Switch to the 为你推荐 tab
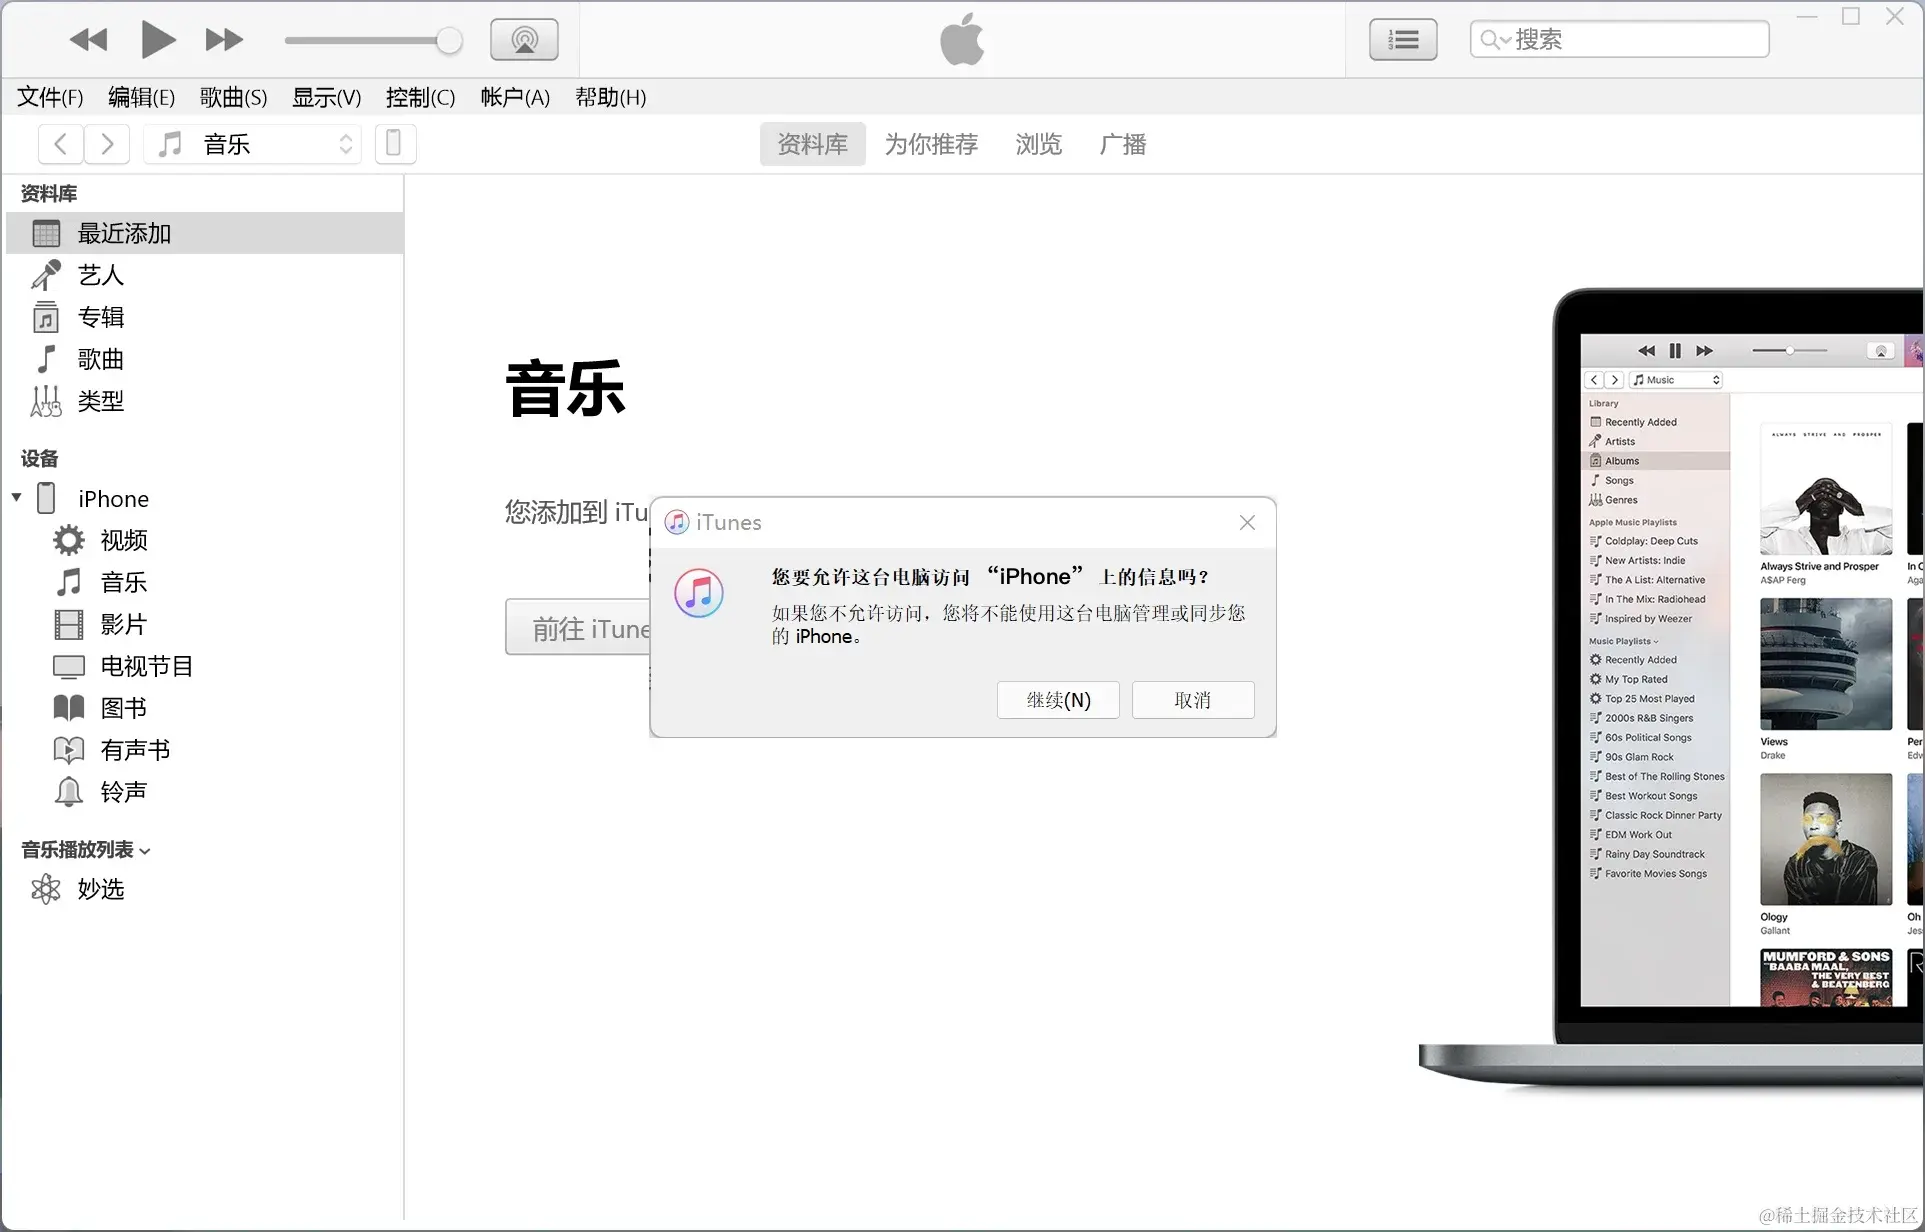This screenshot has height=1232, width=1925. coord(930,144)
